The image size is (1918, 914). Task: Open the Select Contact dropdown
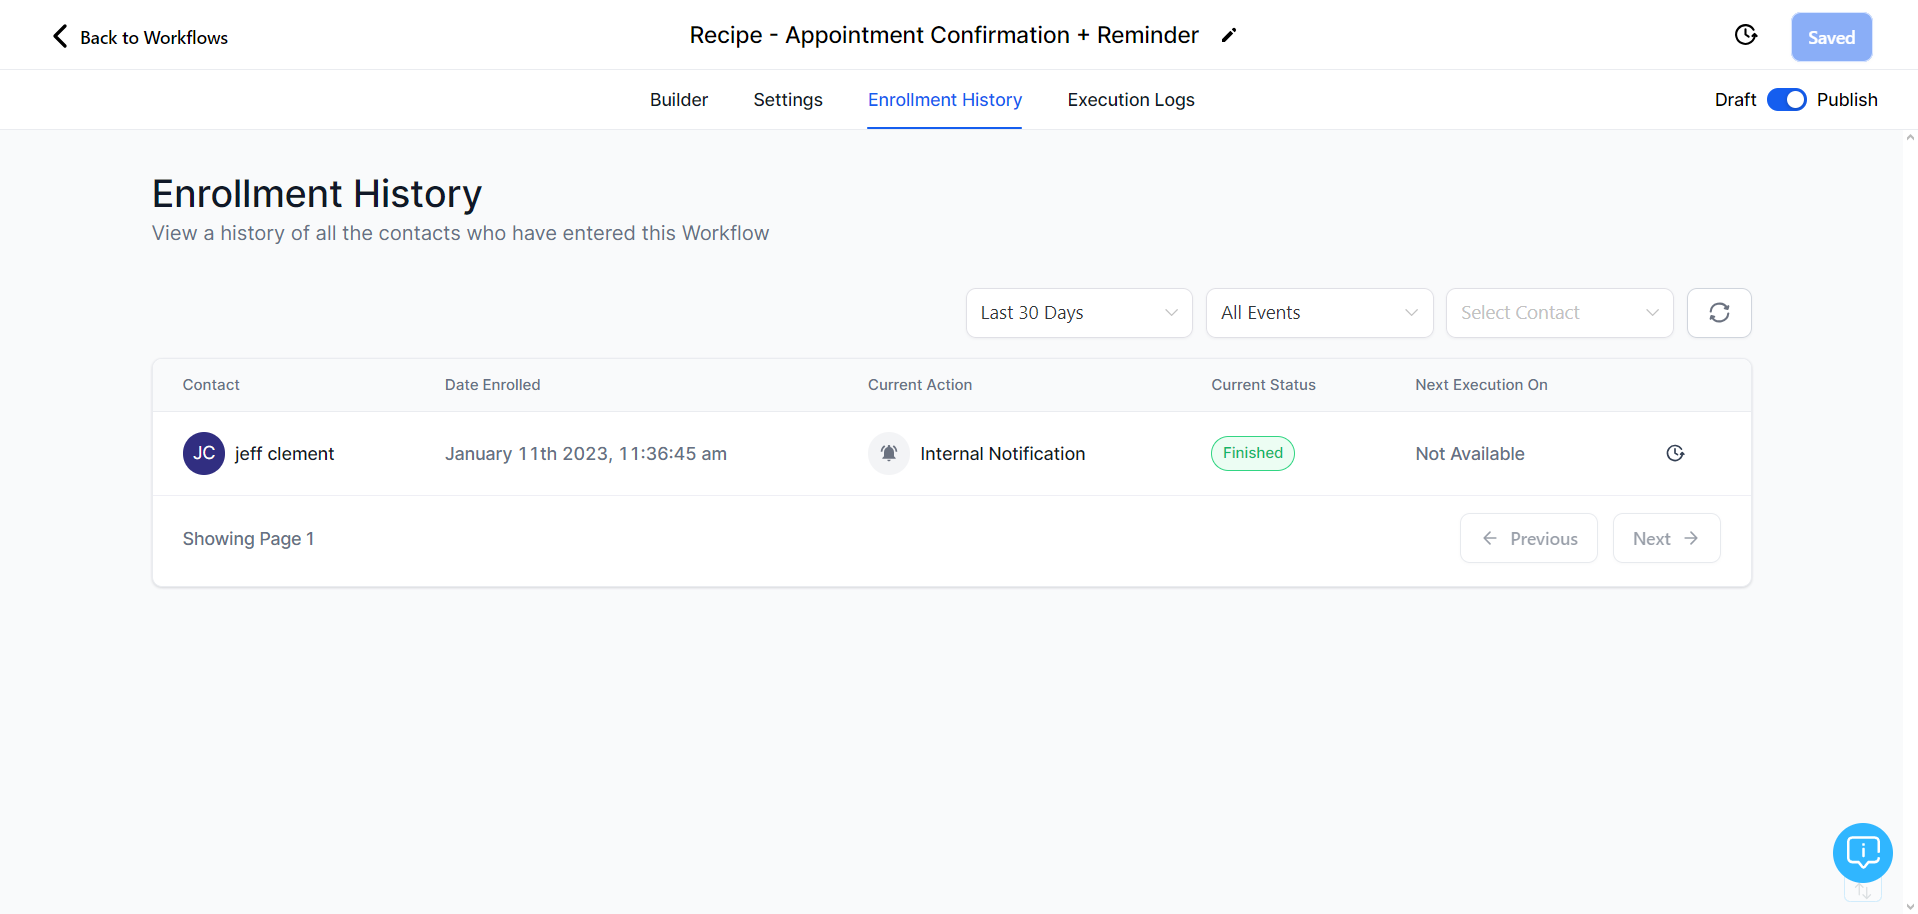[x=1559, y=313]
